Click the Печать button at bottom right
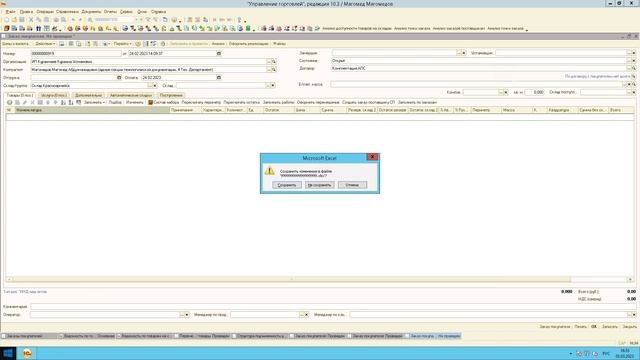640x360 pixels. point(580,327)
